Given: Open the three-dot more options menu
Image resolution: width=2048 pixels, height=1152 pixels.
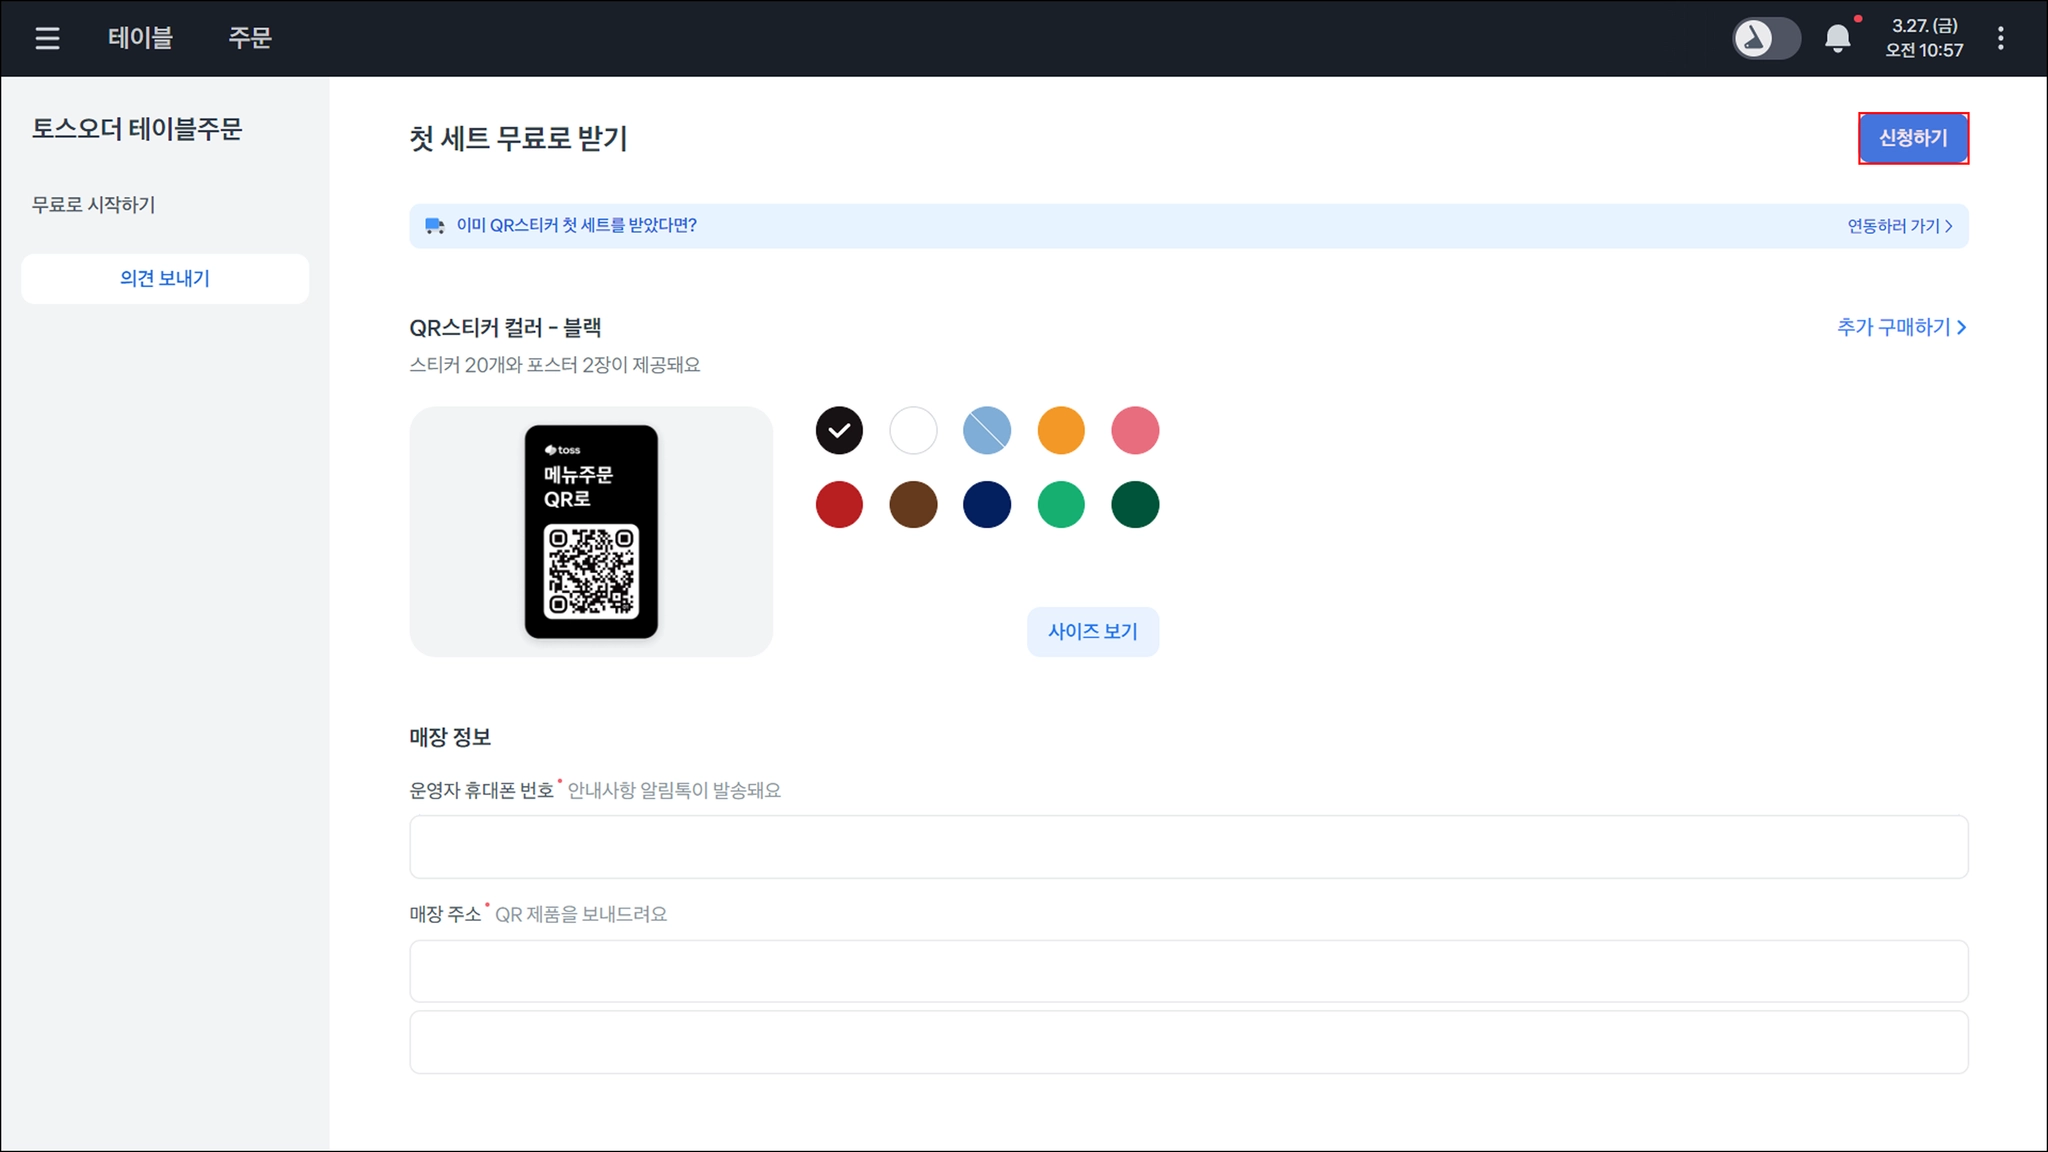Looking at the screenshot, I should point(2000,38).
